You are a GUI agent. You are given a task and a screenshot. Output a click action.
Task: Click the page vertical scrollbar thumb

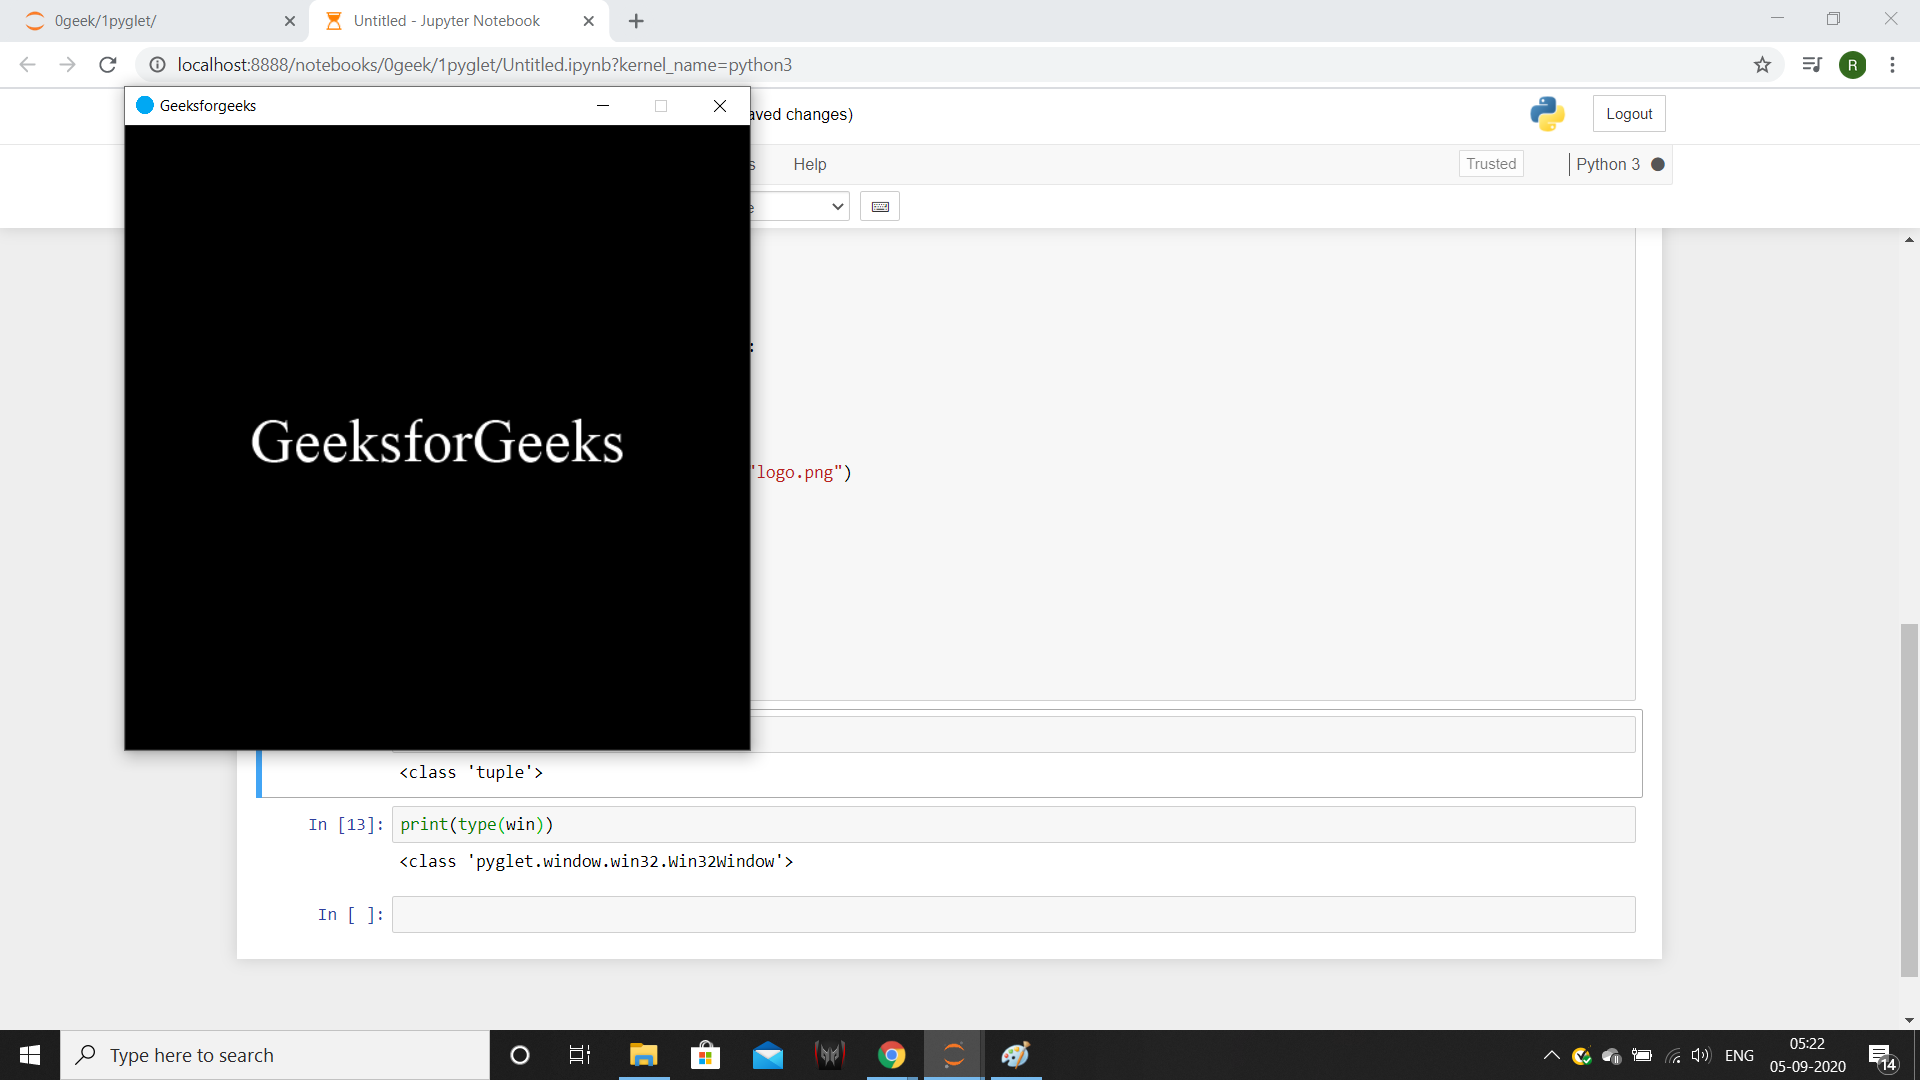1909,800
